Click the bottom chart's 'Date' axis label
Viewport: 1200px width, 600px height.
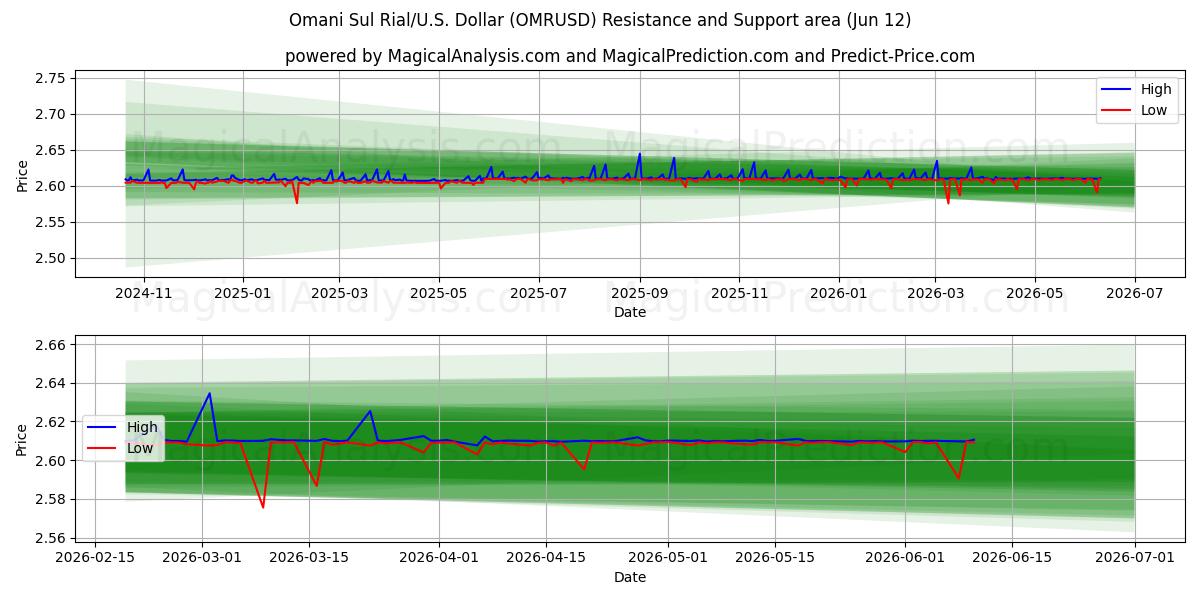click(x=630, y=577)
